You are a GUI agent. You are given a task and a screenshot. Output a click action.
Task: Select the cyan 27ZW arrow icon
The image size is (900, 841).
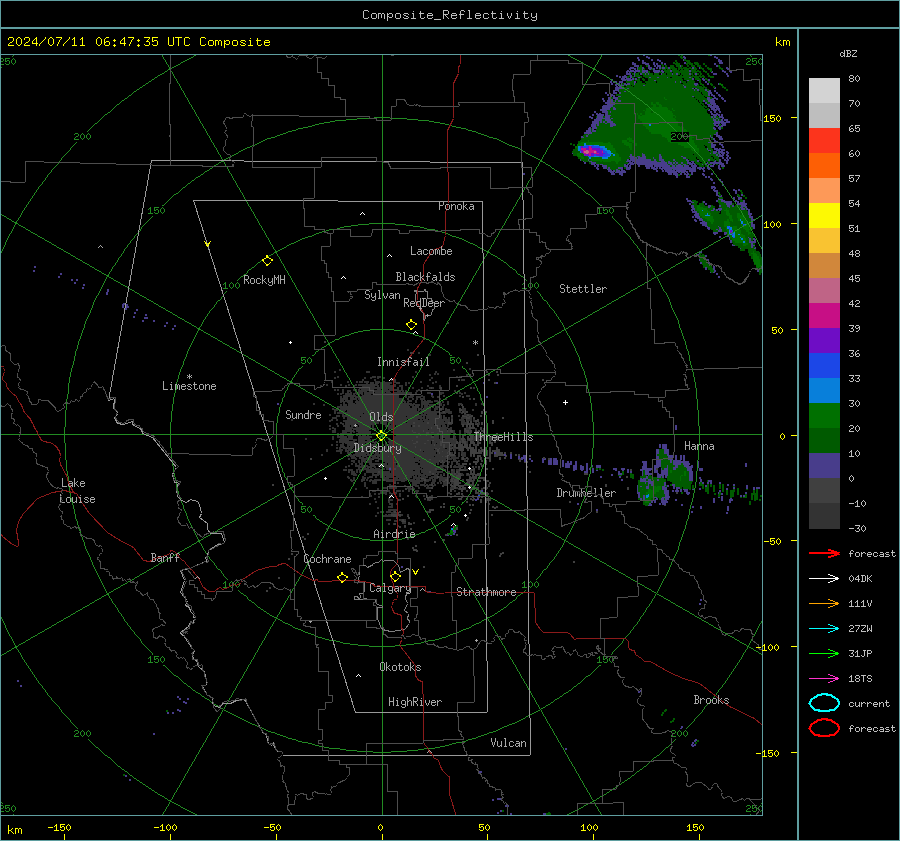(x=824, y=629)
